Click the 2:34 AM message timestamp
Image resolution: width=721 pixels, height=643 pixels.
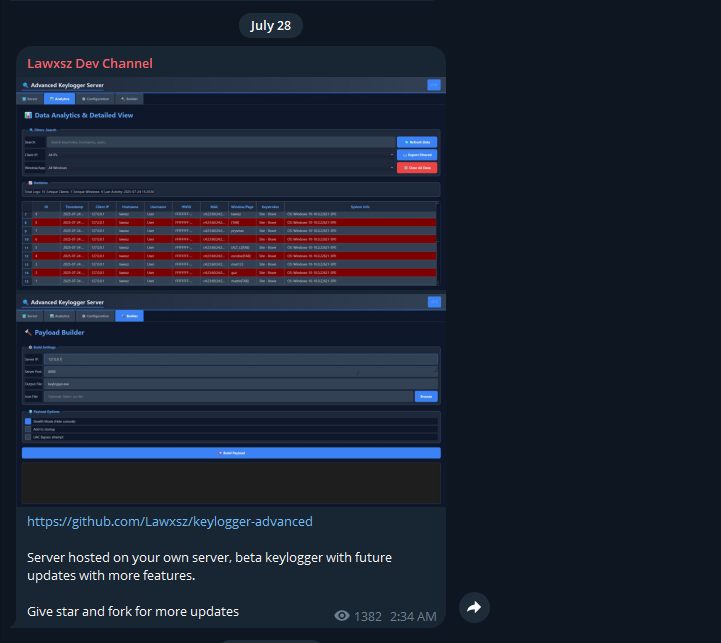413,616
